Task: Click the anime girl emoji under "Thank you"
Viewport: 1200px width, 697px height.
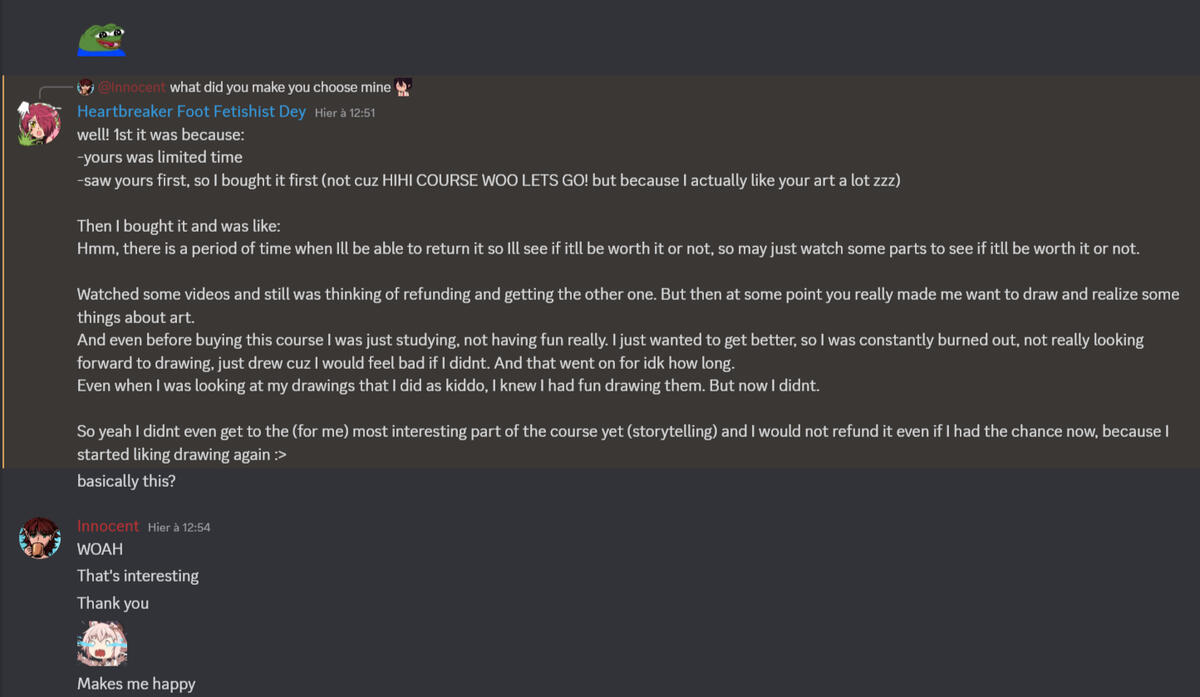Action: point(102,643)
